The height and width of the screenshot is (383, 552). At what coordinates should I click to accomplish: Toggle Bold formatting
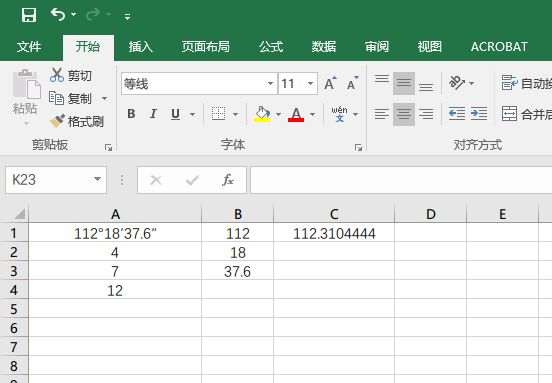pos(131,114)
